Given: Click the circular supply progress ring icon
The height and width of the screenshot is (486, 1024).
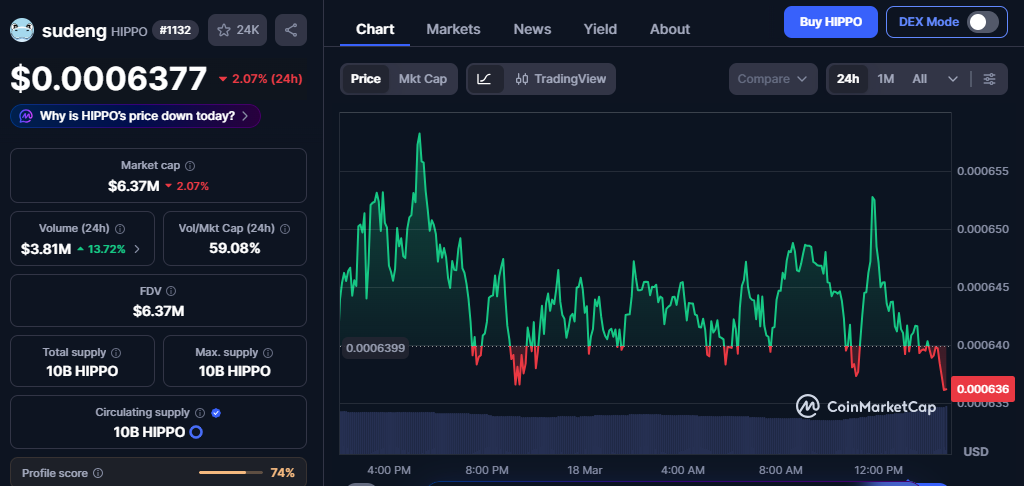Looking at the screenshot, I should (195, 432).
